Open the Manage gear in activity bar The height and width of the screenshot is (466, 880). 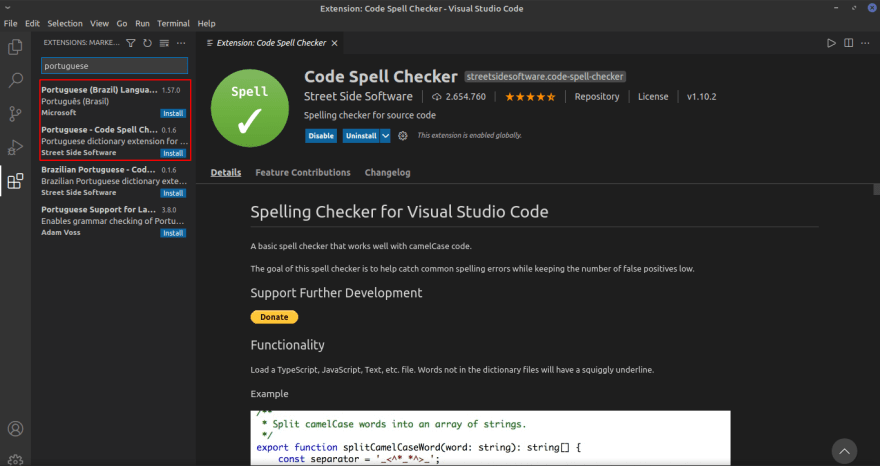coord(15,459)
